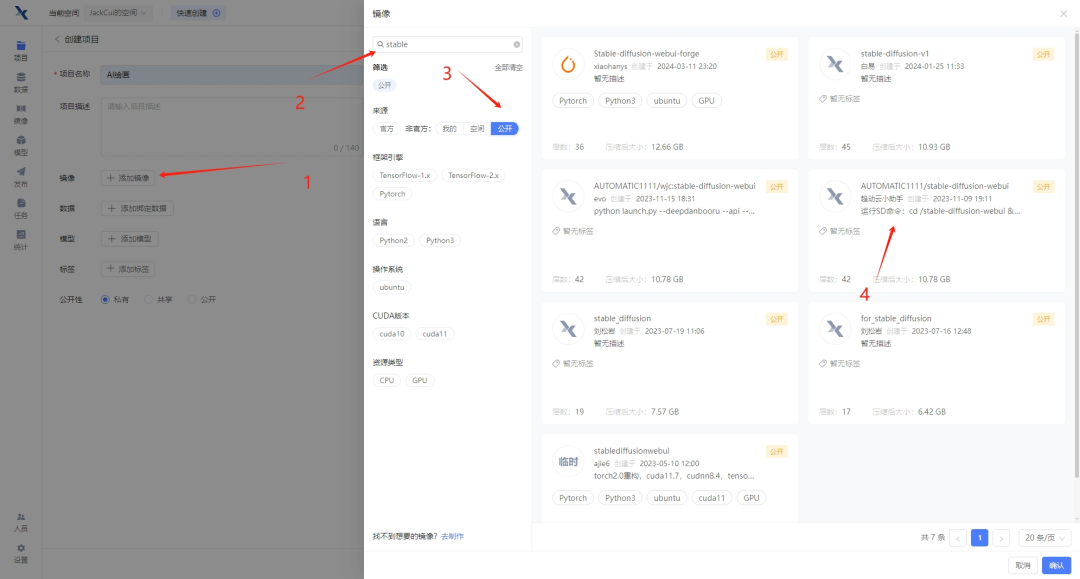Image resolution: width=1080 pixels, height=579 pixels.
Task: Select page 1 in the pagination
Action: tap(979, 538)
